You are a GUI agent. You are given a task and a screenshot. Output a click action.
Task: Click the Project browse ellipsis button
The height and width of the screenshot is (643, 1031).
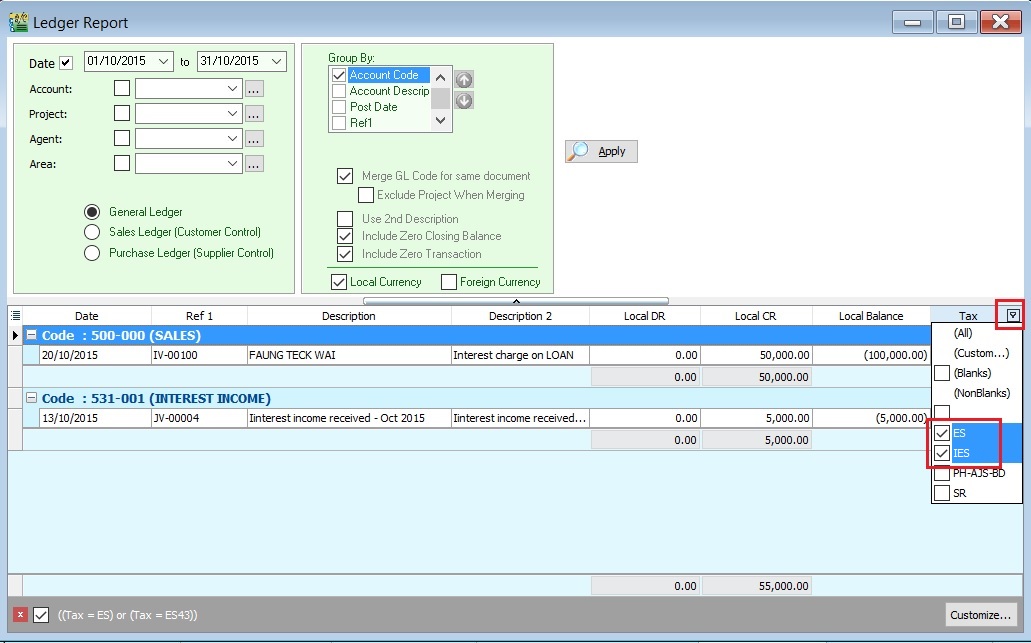tap(254, 114)
